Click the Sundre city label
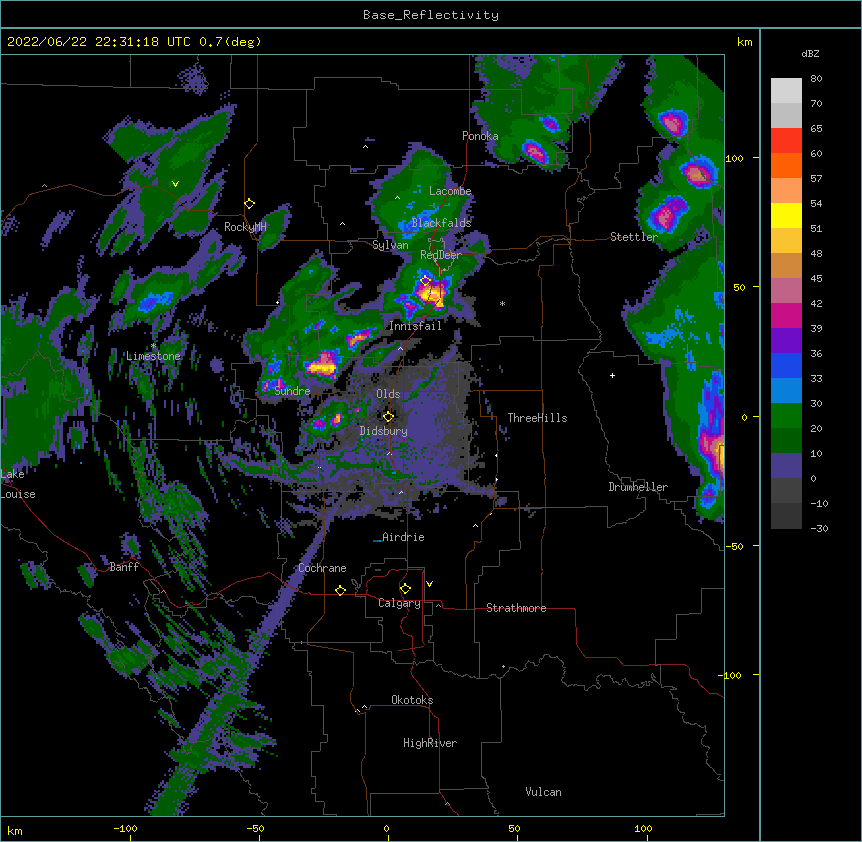The height and width of the screenshot is (842, 862). [292, 391]
